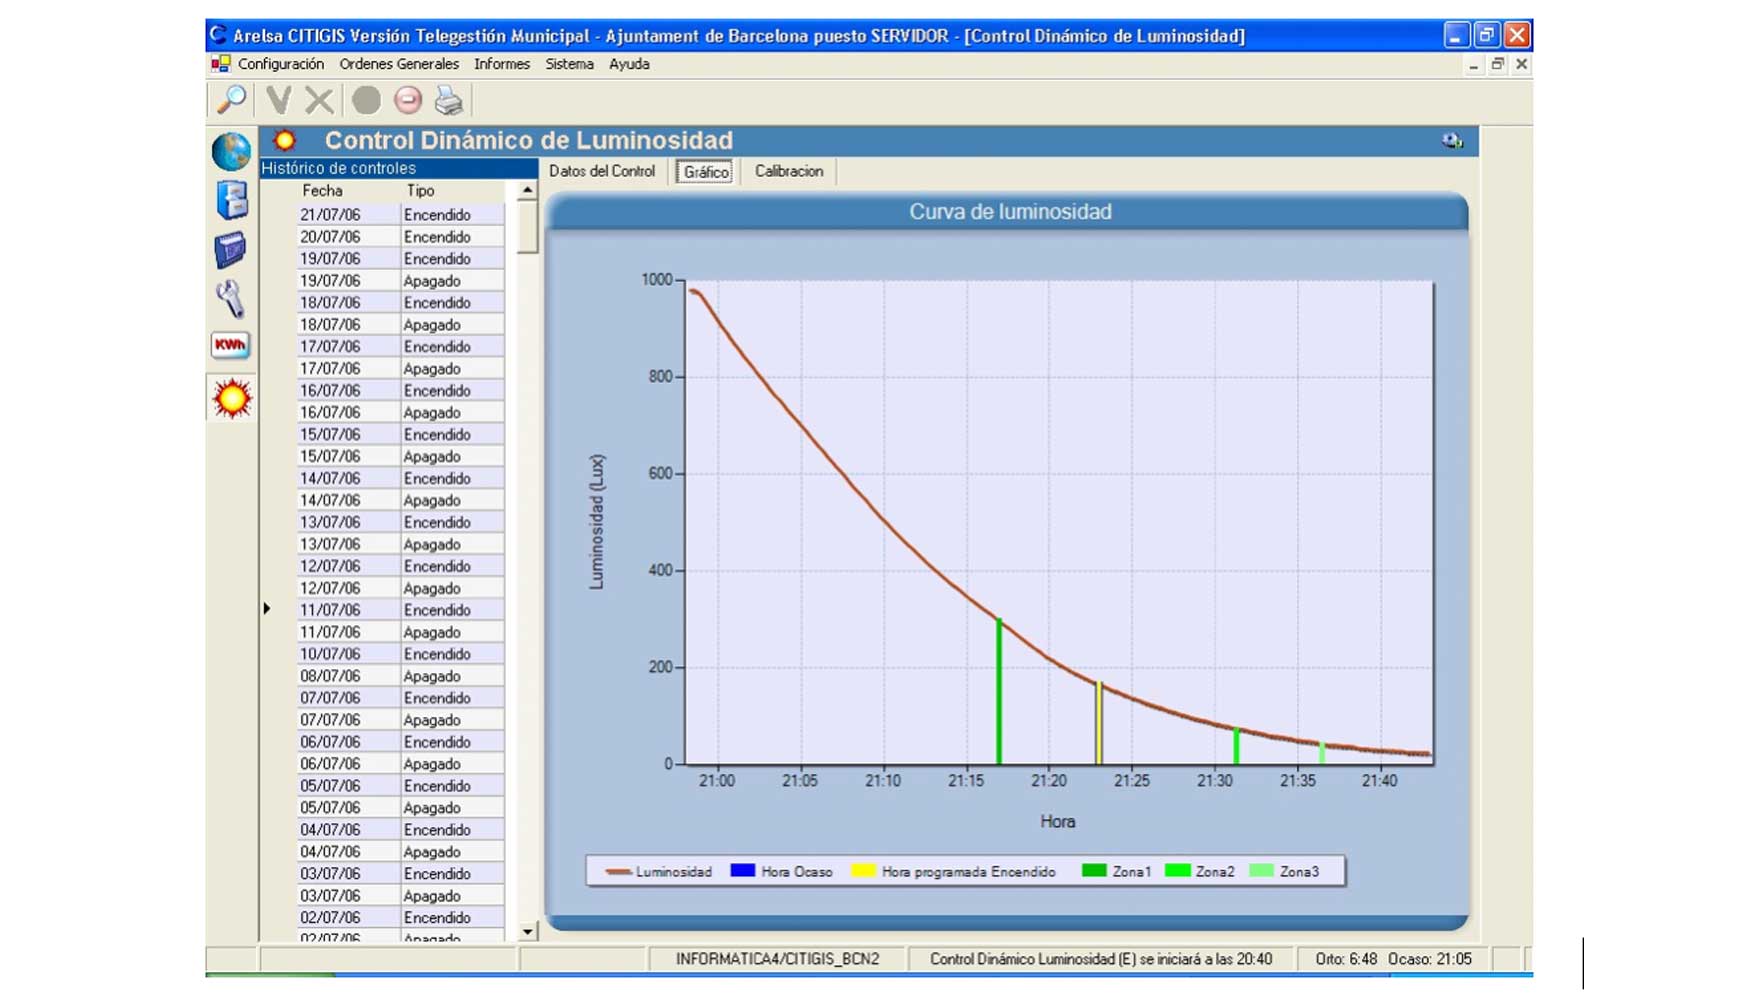Open the sun luminosity sidebar icon
Screen dimensions: 1750x1000
232,399
